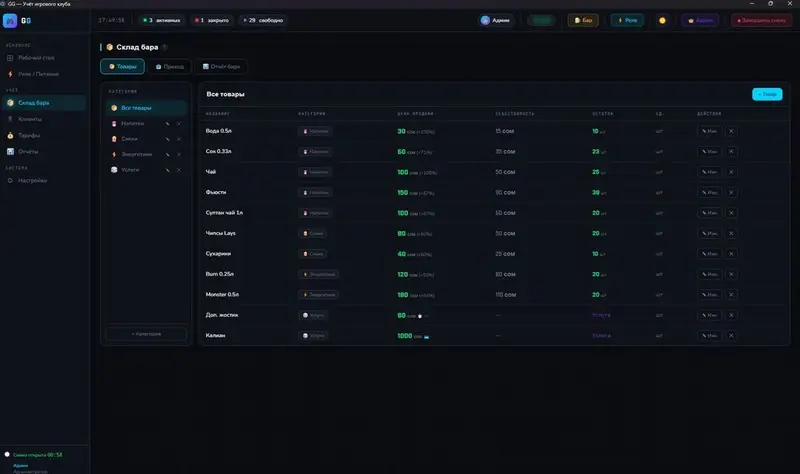Screen dimensions: 800x474
Task: Click the help question mark beside Склад бара
Action: (164, 47)
